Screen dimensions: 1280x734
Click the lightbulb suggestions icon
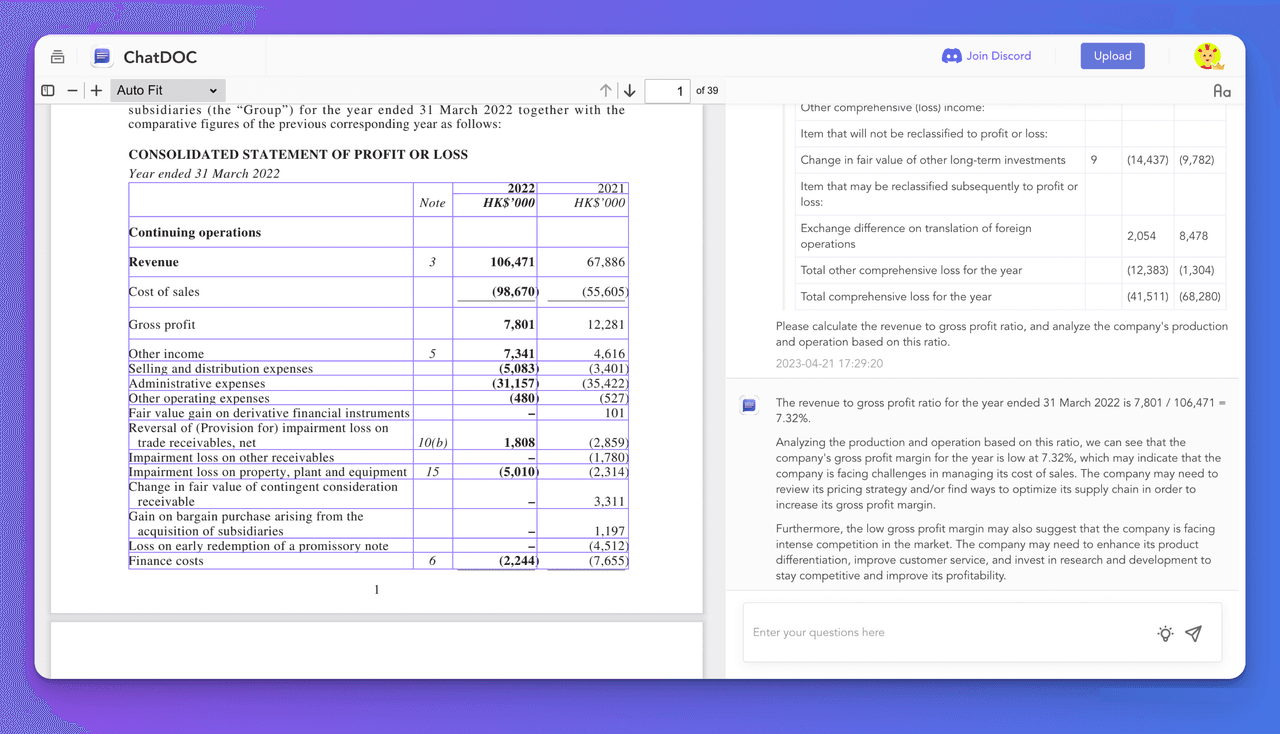click(1165, 633)
